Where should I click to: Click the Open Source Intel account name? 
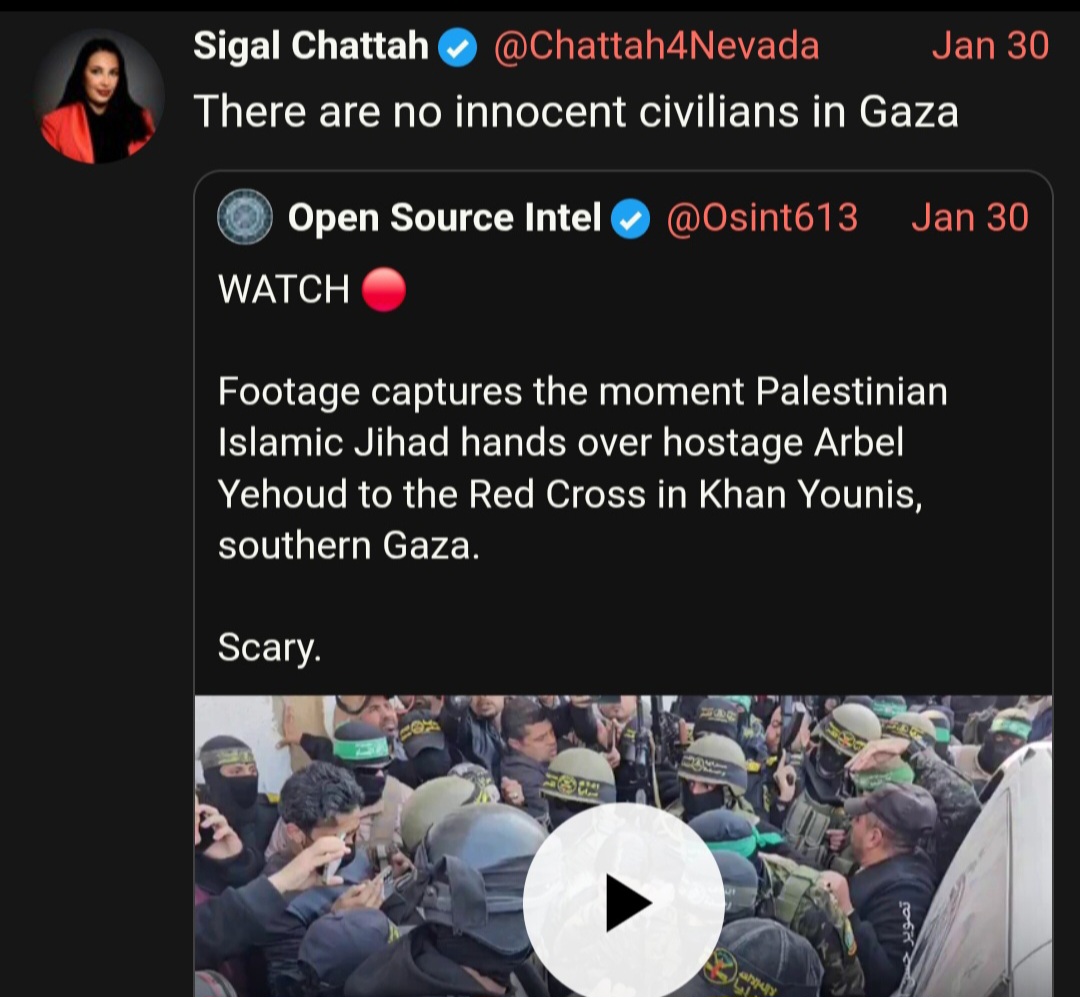coord(444,217)
